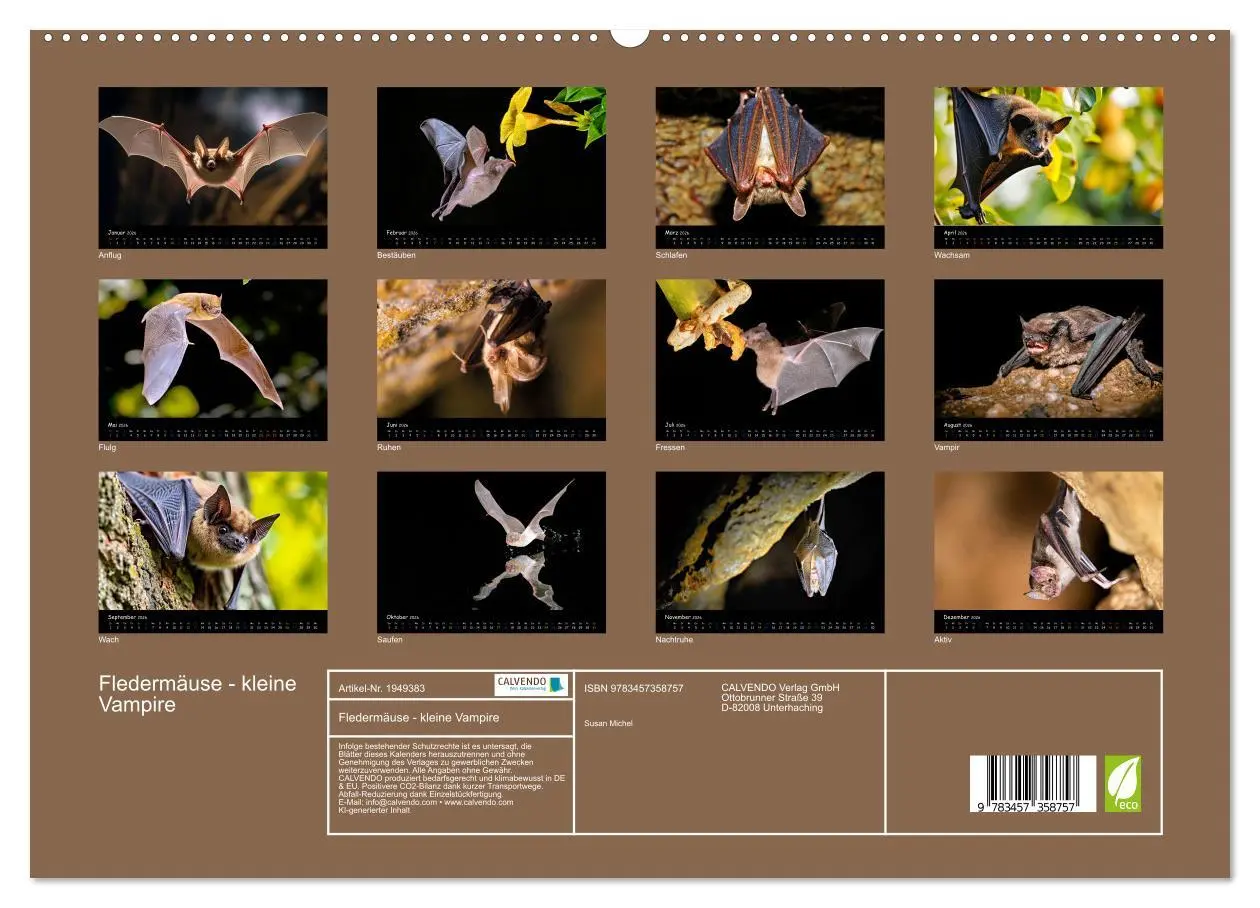Image resolution: width=1260 pixels, height=908 pixels.
Task: Expand the Juni calendar grid row
Action: [490, 432]
